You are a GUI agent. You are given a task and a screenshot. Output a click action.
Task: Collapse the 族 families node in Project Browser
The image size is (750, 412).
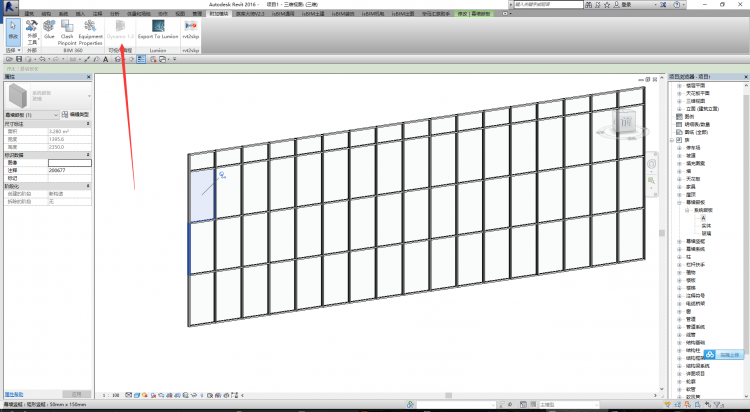672,140
